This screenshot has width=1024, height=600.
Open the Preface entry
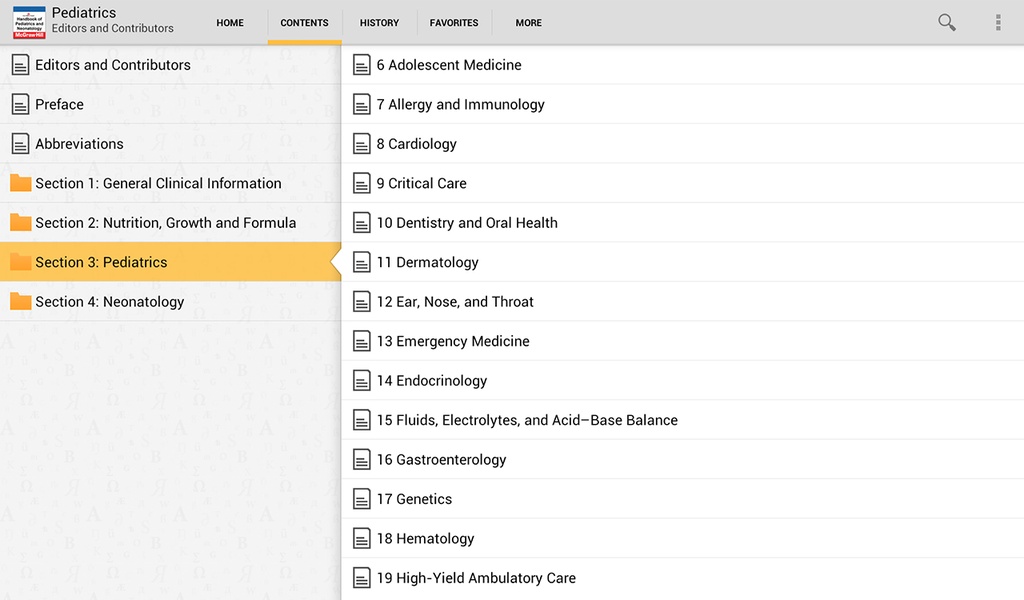coord(170,104)
